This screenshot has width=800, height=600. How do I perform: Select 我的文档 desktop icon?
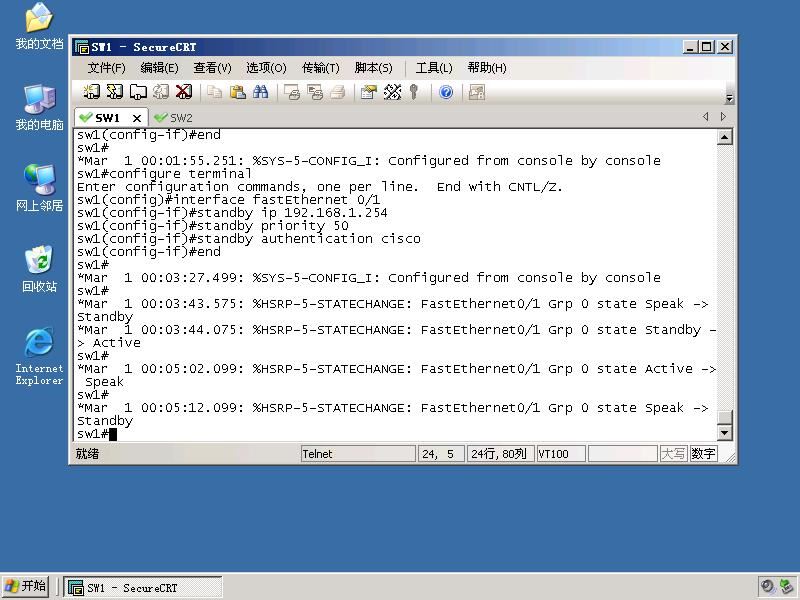coord(39,26)
